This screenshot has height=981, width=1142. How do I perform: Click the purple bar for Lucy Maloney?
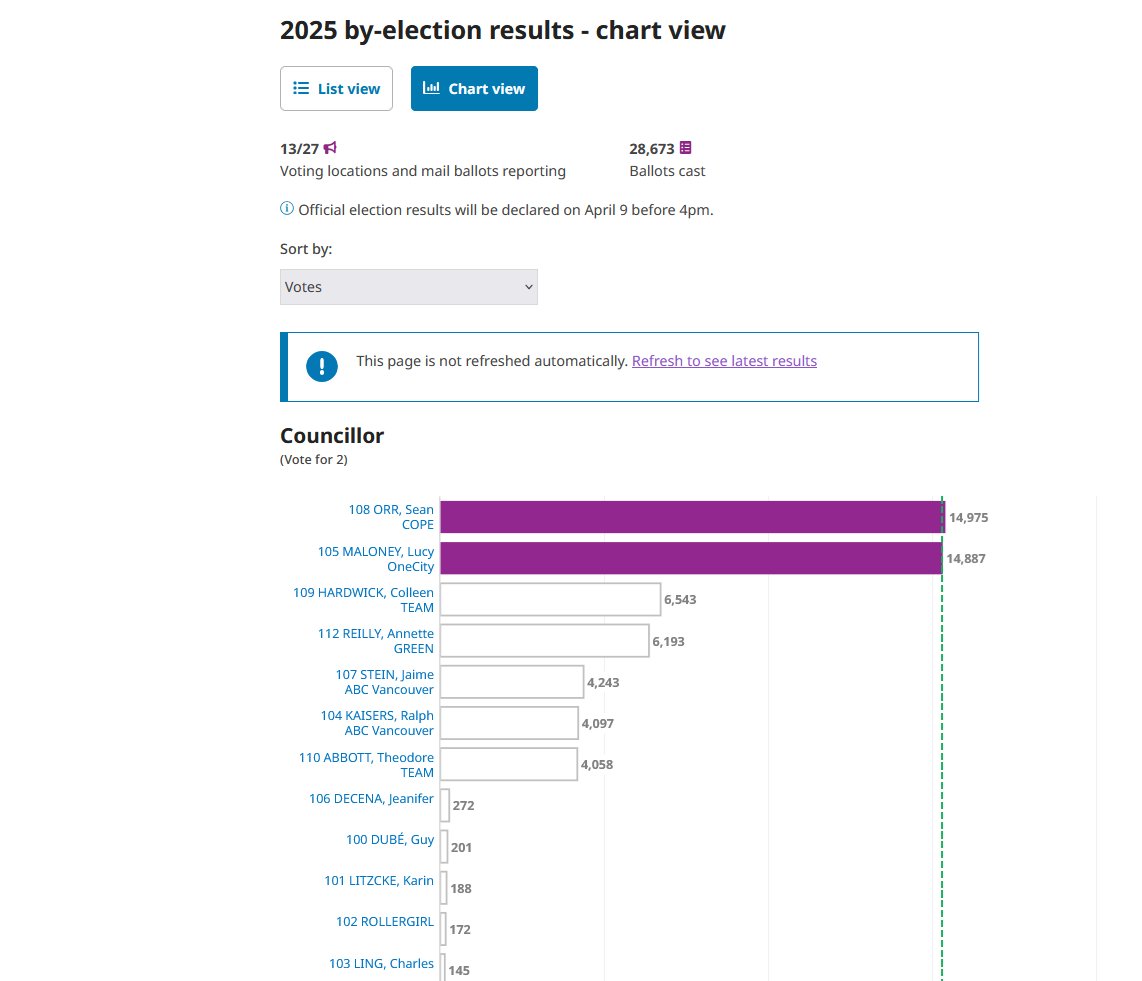pos(691,559)
